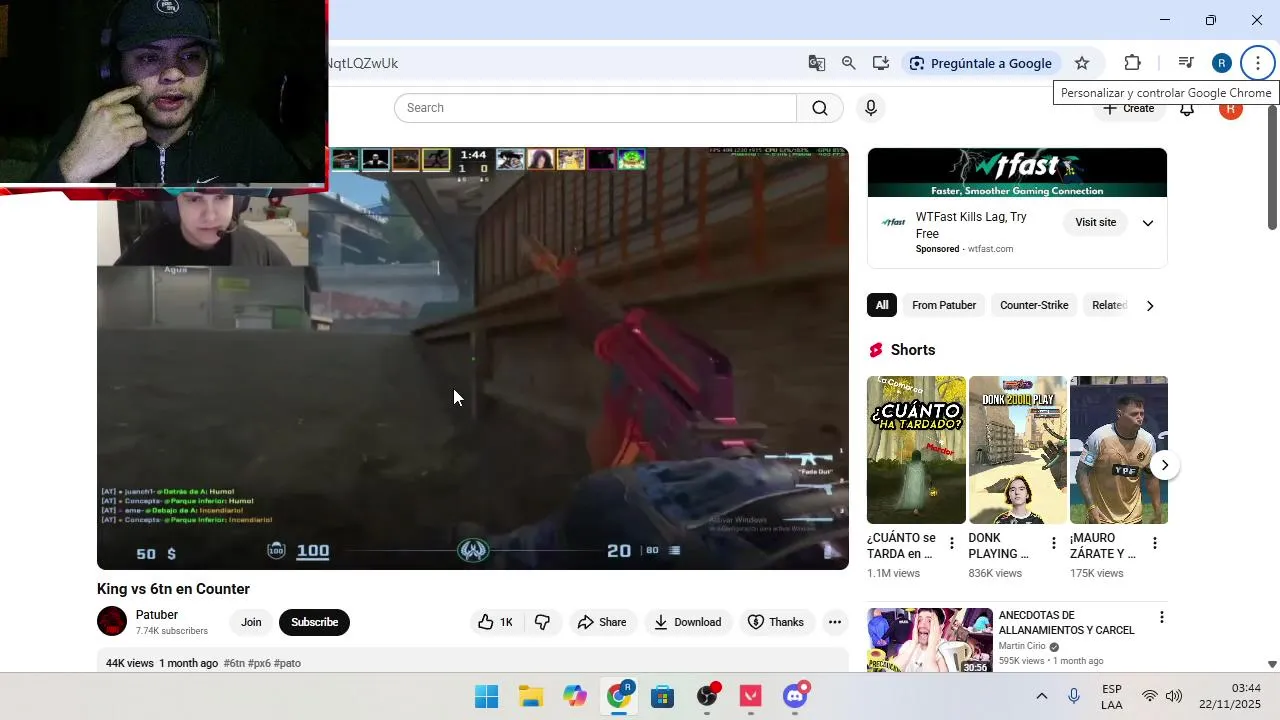
Task: Click the Download button
Action: click(x=688, y=622)
